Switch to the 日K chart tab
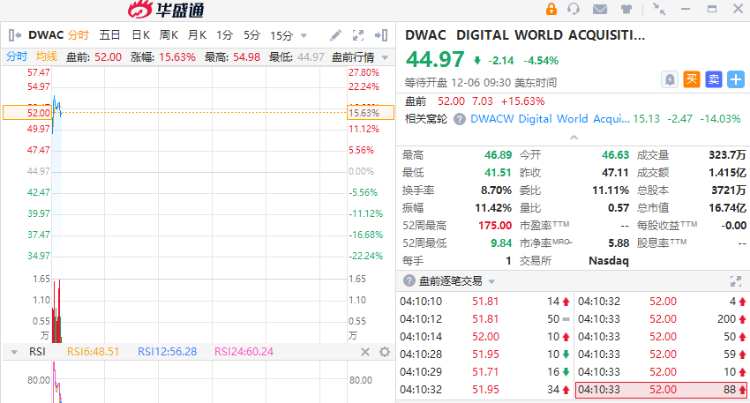 (141, 35)
